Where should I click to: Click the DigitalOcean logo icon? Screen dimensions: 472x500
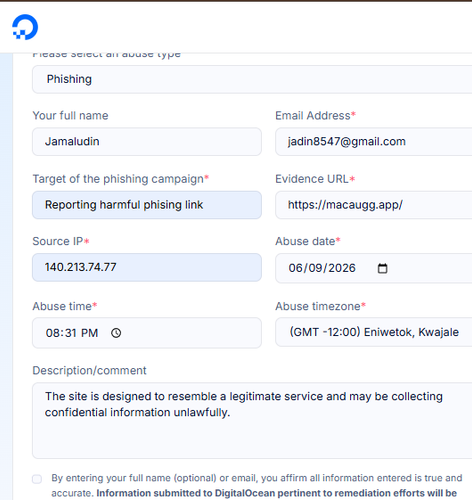point(25,27)
